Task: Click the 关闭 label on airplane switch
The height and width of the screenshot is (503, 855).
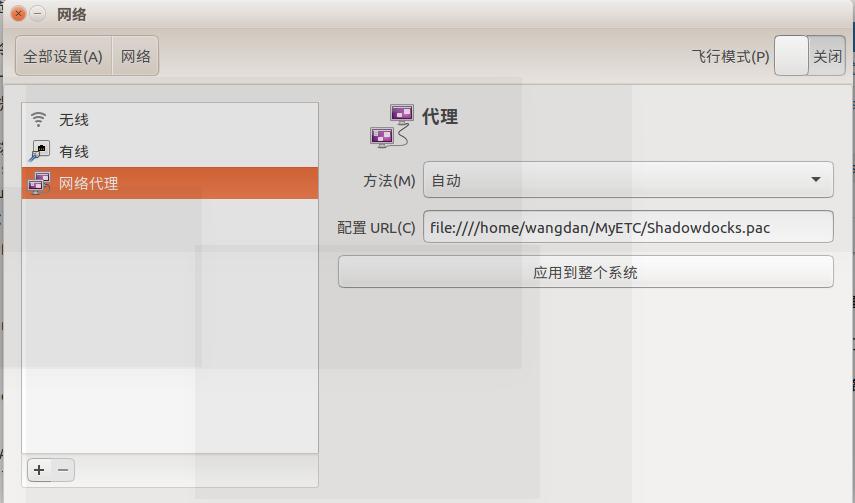Action: [827, 56]
